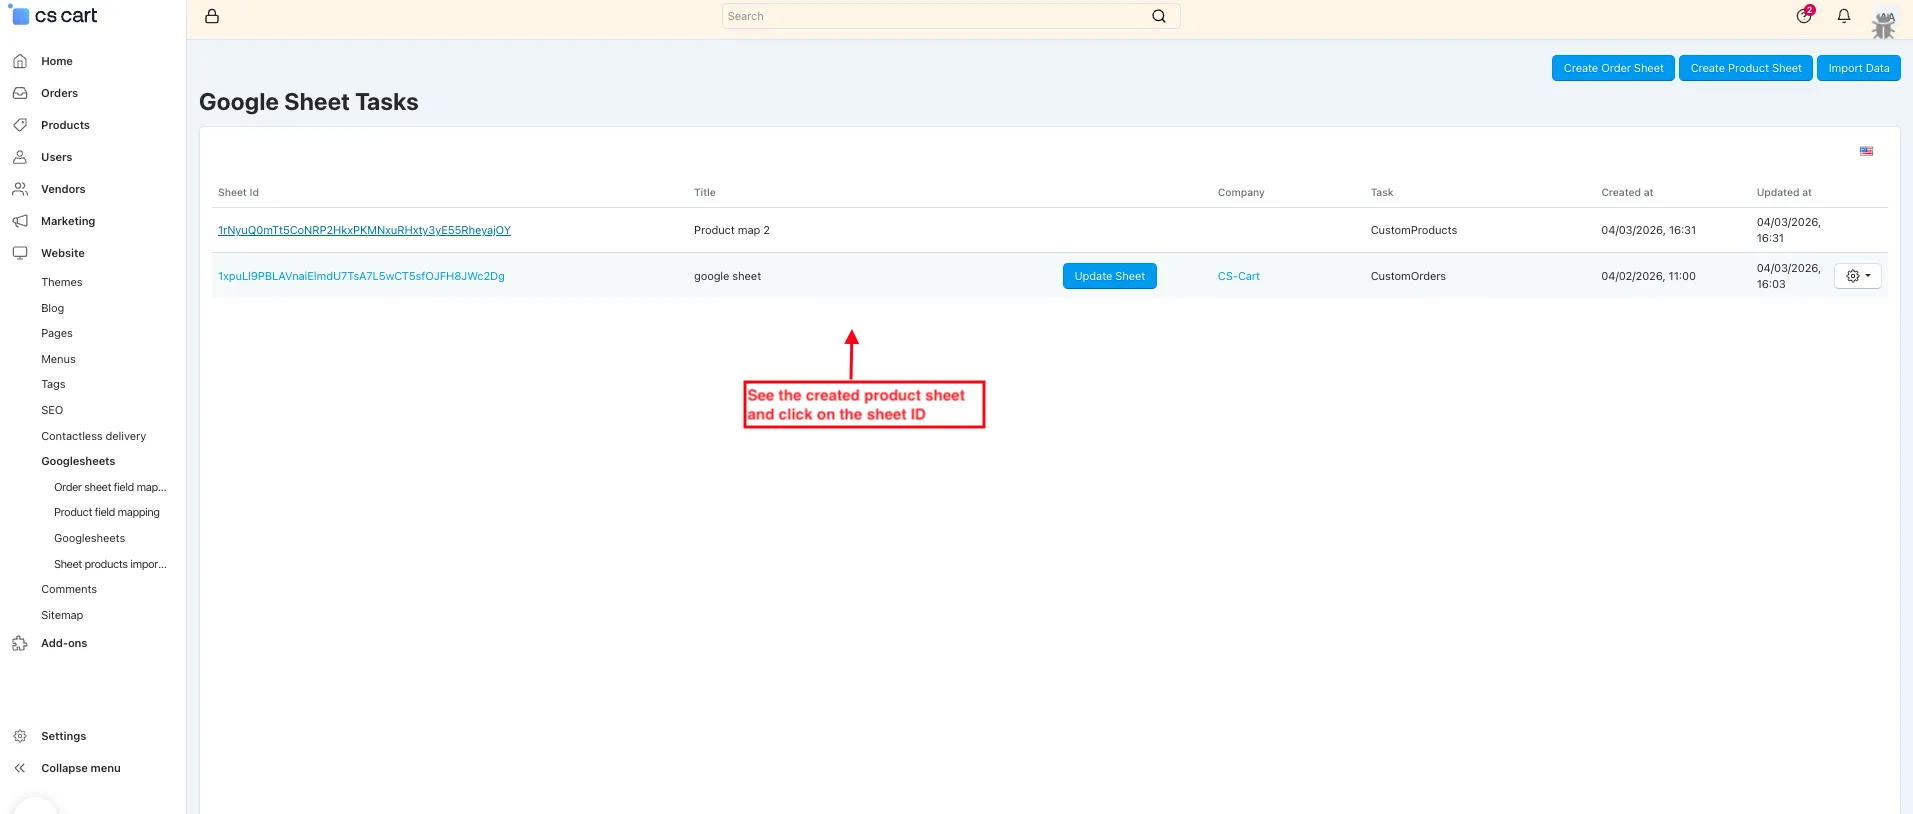Click the search magnifier icon
This screenshot has width=1913, height=814.
pyautogui.click(x=1158, y=16)
